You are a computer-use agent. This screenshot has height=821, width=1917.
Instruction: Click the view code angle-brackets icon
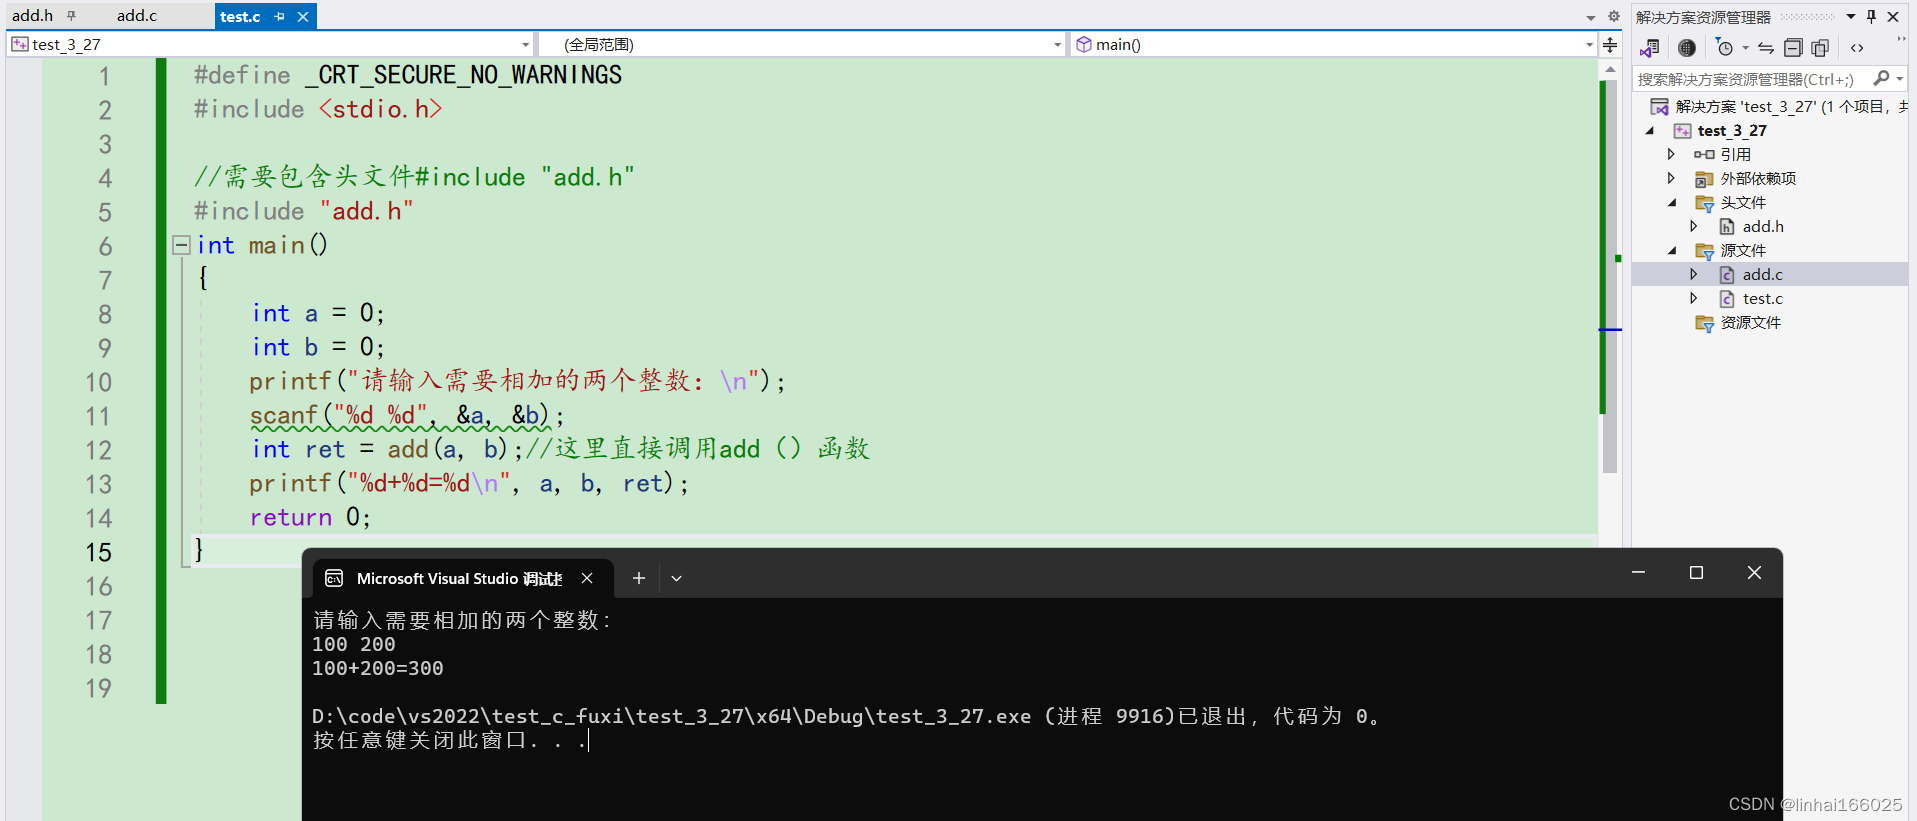(x=1857, y=48)
